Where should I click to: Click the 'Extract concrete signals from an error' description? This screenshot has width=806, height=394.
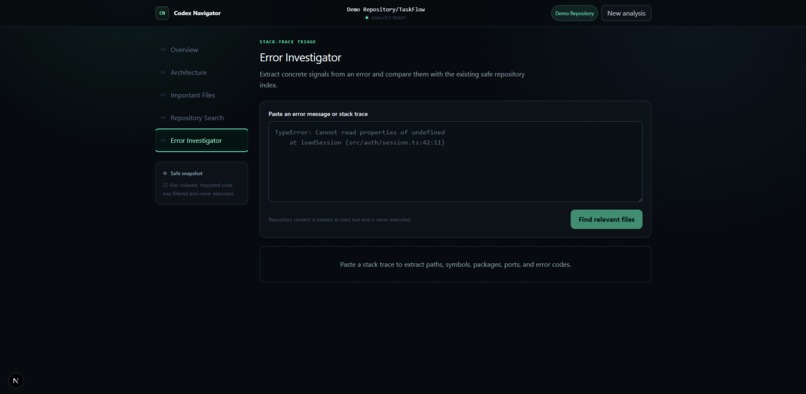pos(392,79)
